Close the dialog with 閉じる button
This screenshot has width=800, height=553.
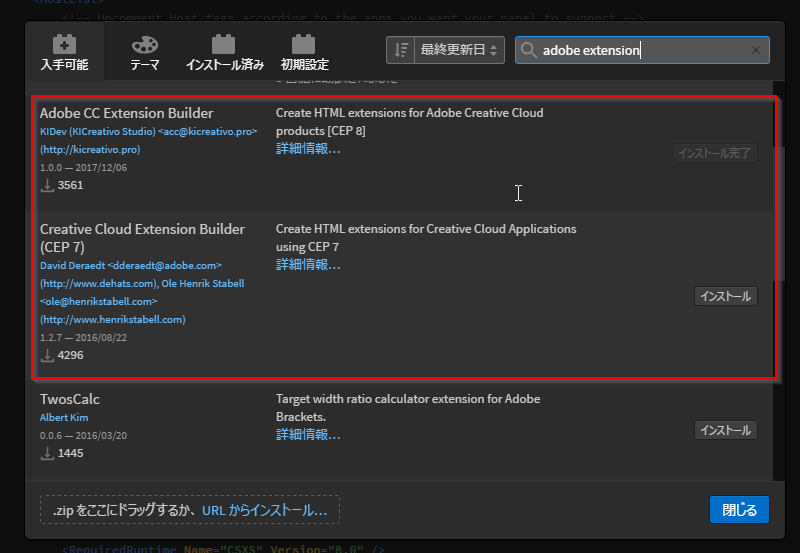[739, 510]
